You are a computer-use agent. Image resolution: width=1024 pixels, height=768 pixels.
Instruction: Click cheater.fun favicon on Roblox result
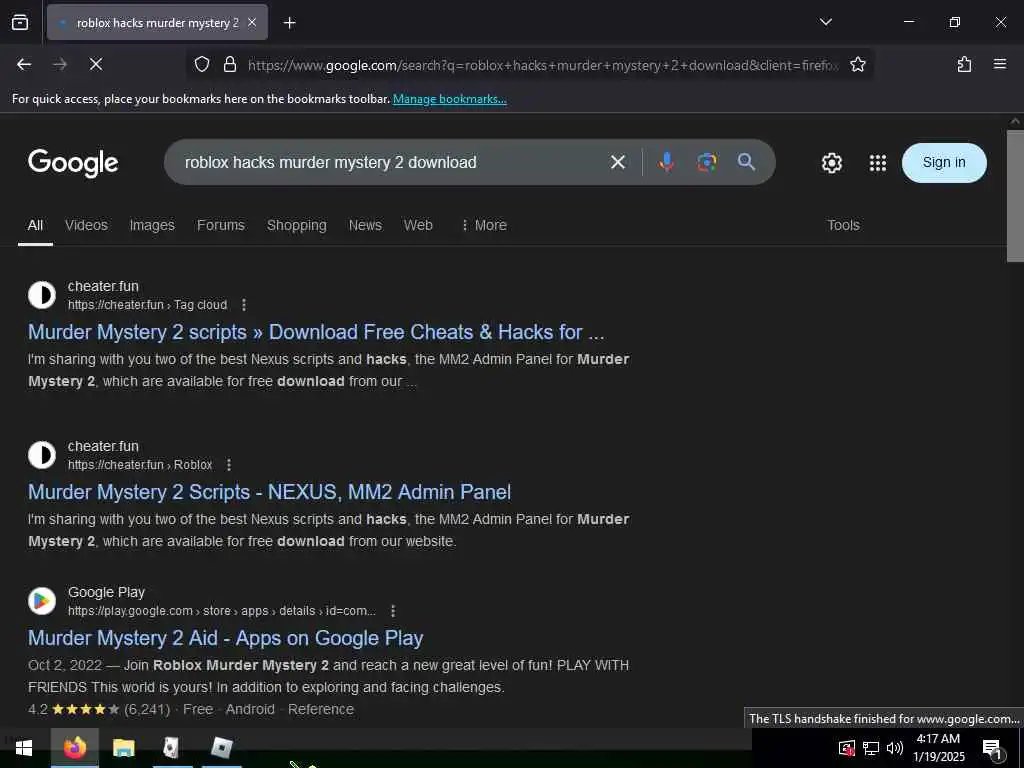click(x=42, y=455)
